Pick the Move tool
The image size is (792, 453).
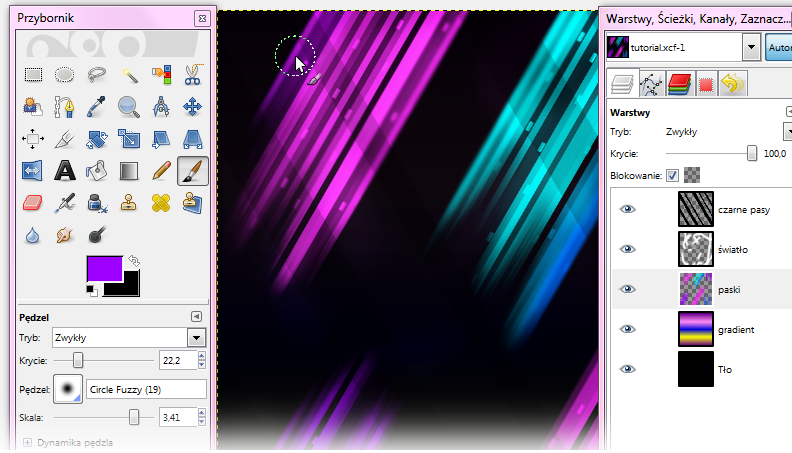tap(192, 105)
